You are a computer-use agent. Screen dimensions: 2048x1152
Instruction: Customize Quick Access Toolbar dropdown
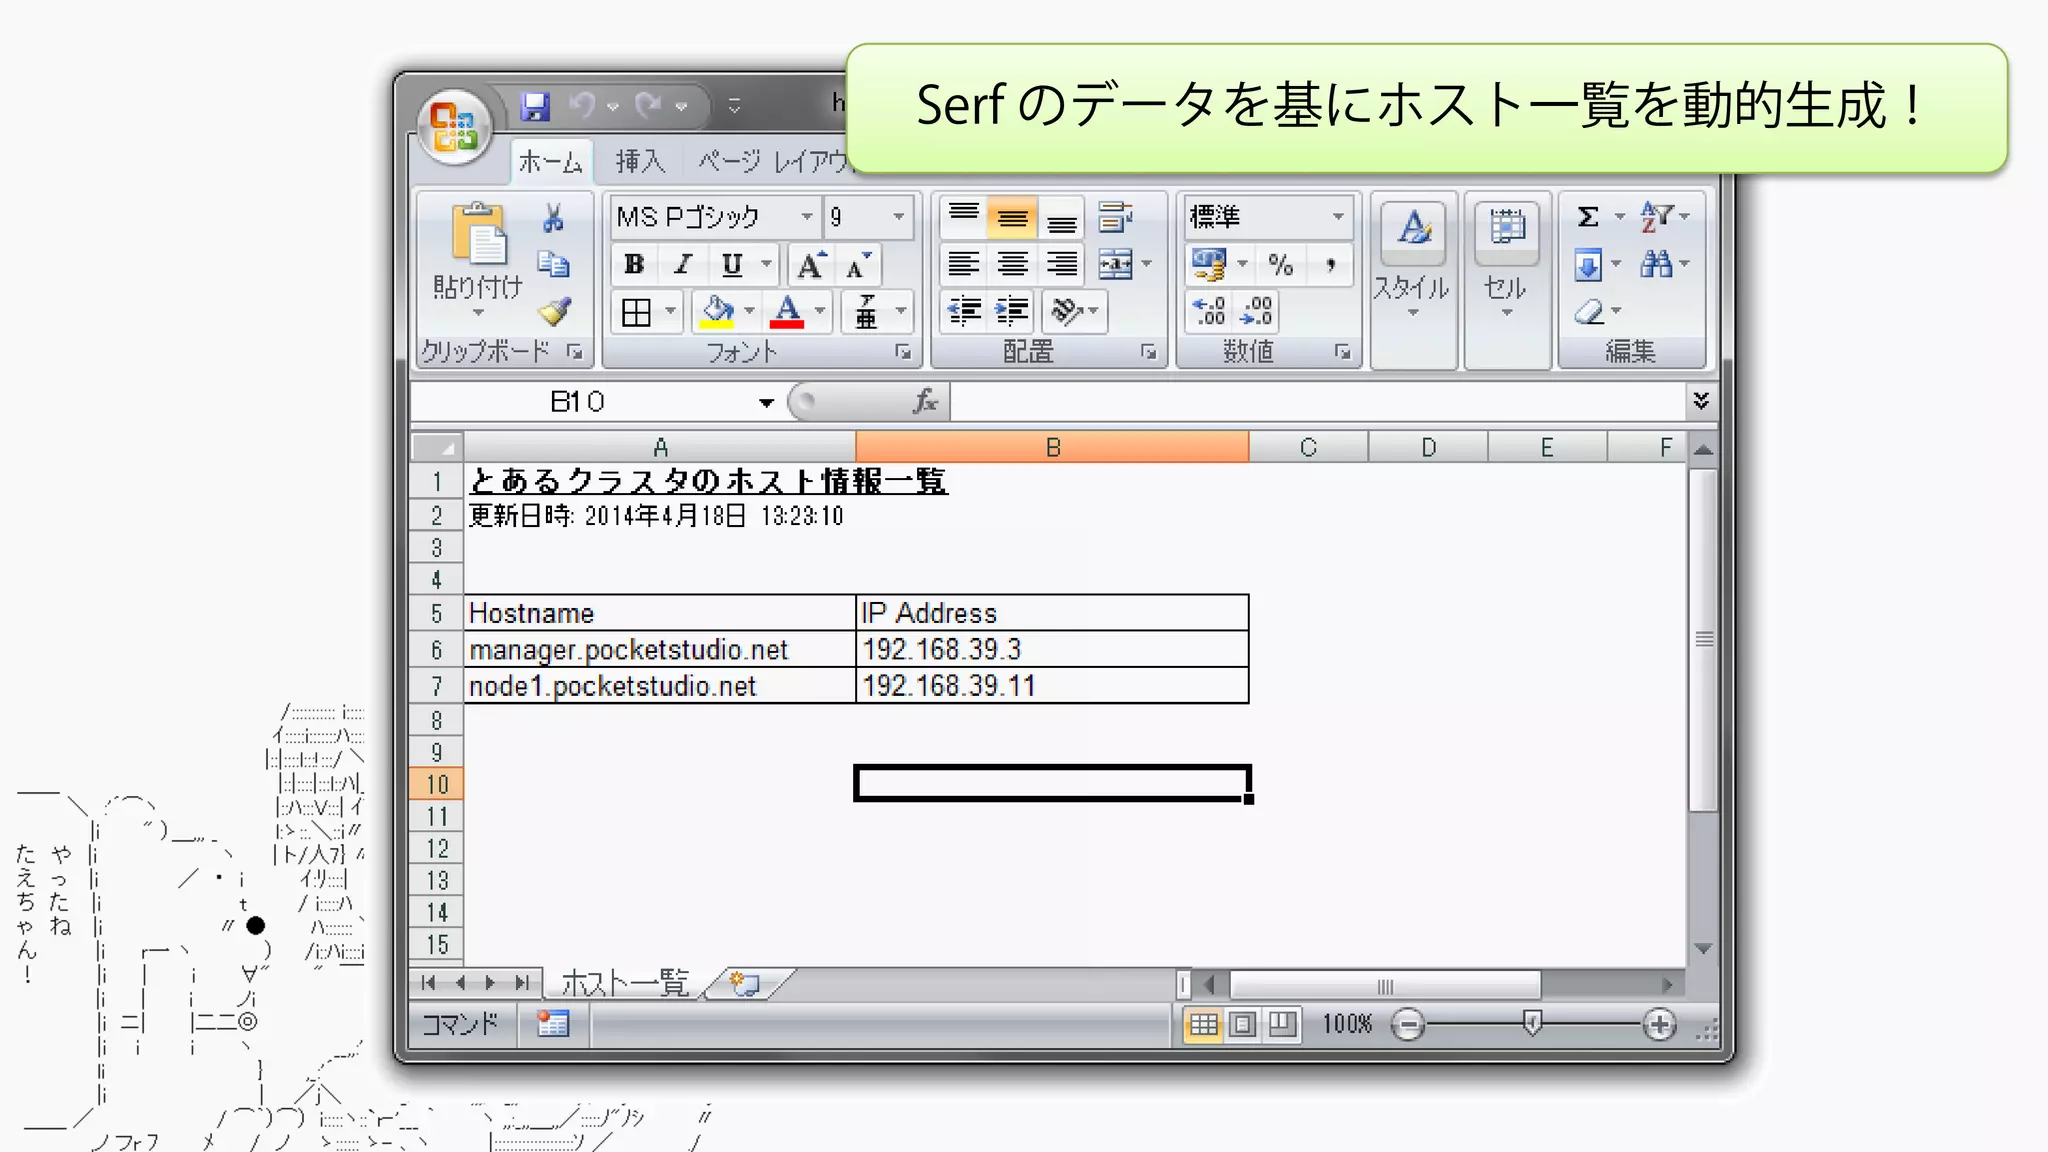(735, 105)
